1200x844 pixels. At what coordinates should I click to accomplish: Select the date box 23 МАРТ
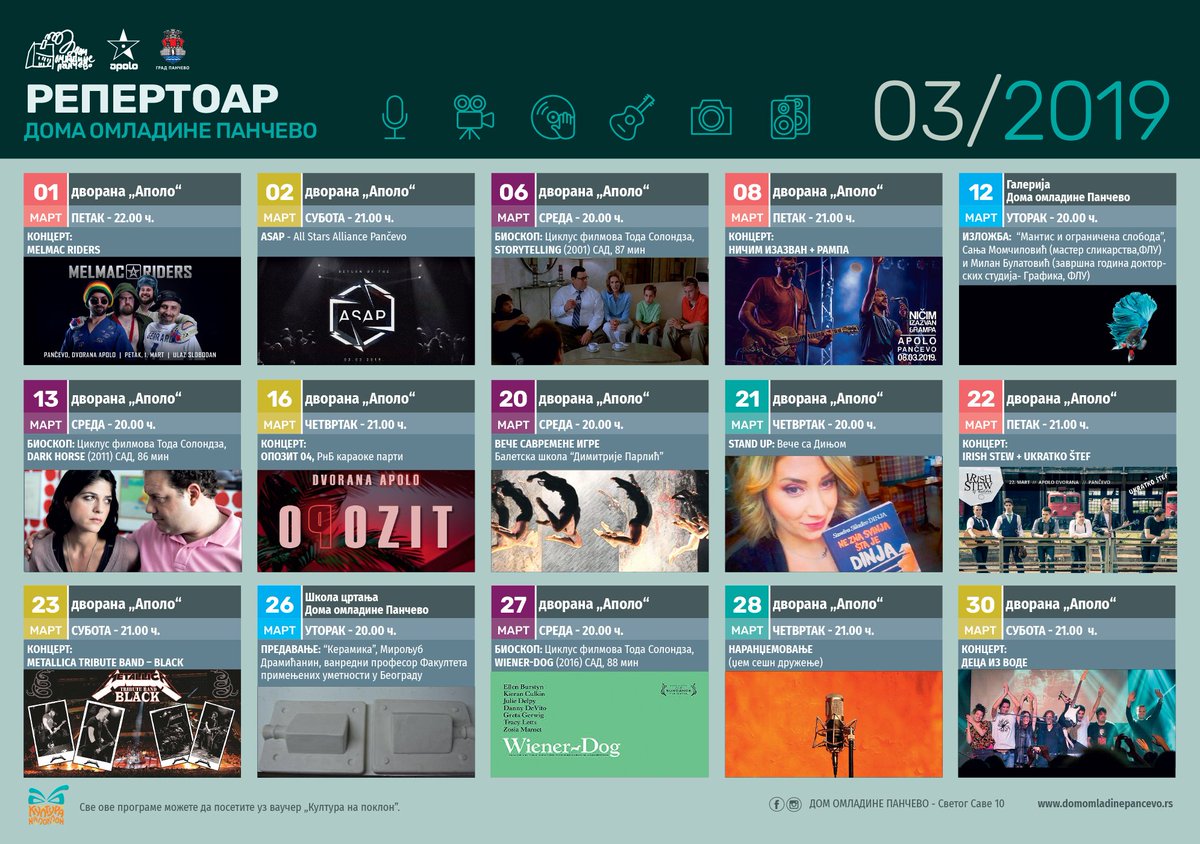(x=46, y=613)
